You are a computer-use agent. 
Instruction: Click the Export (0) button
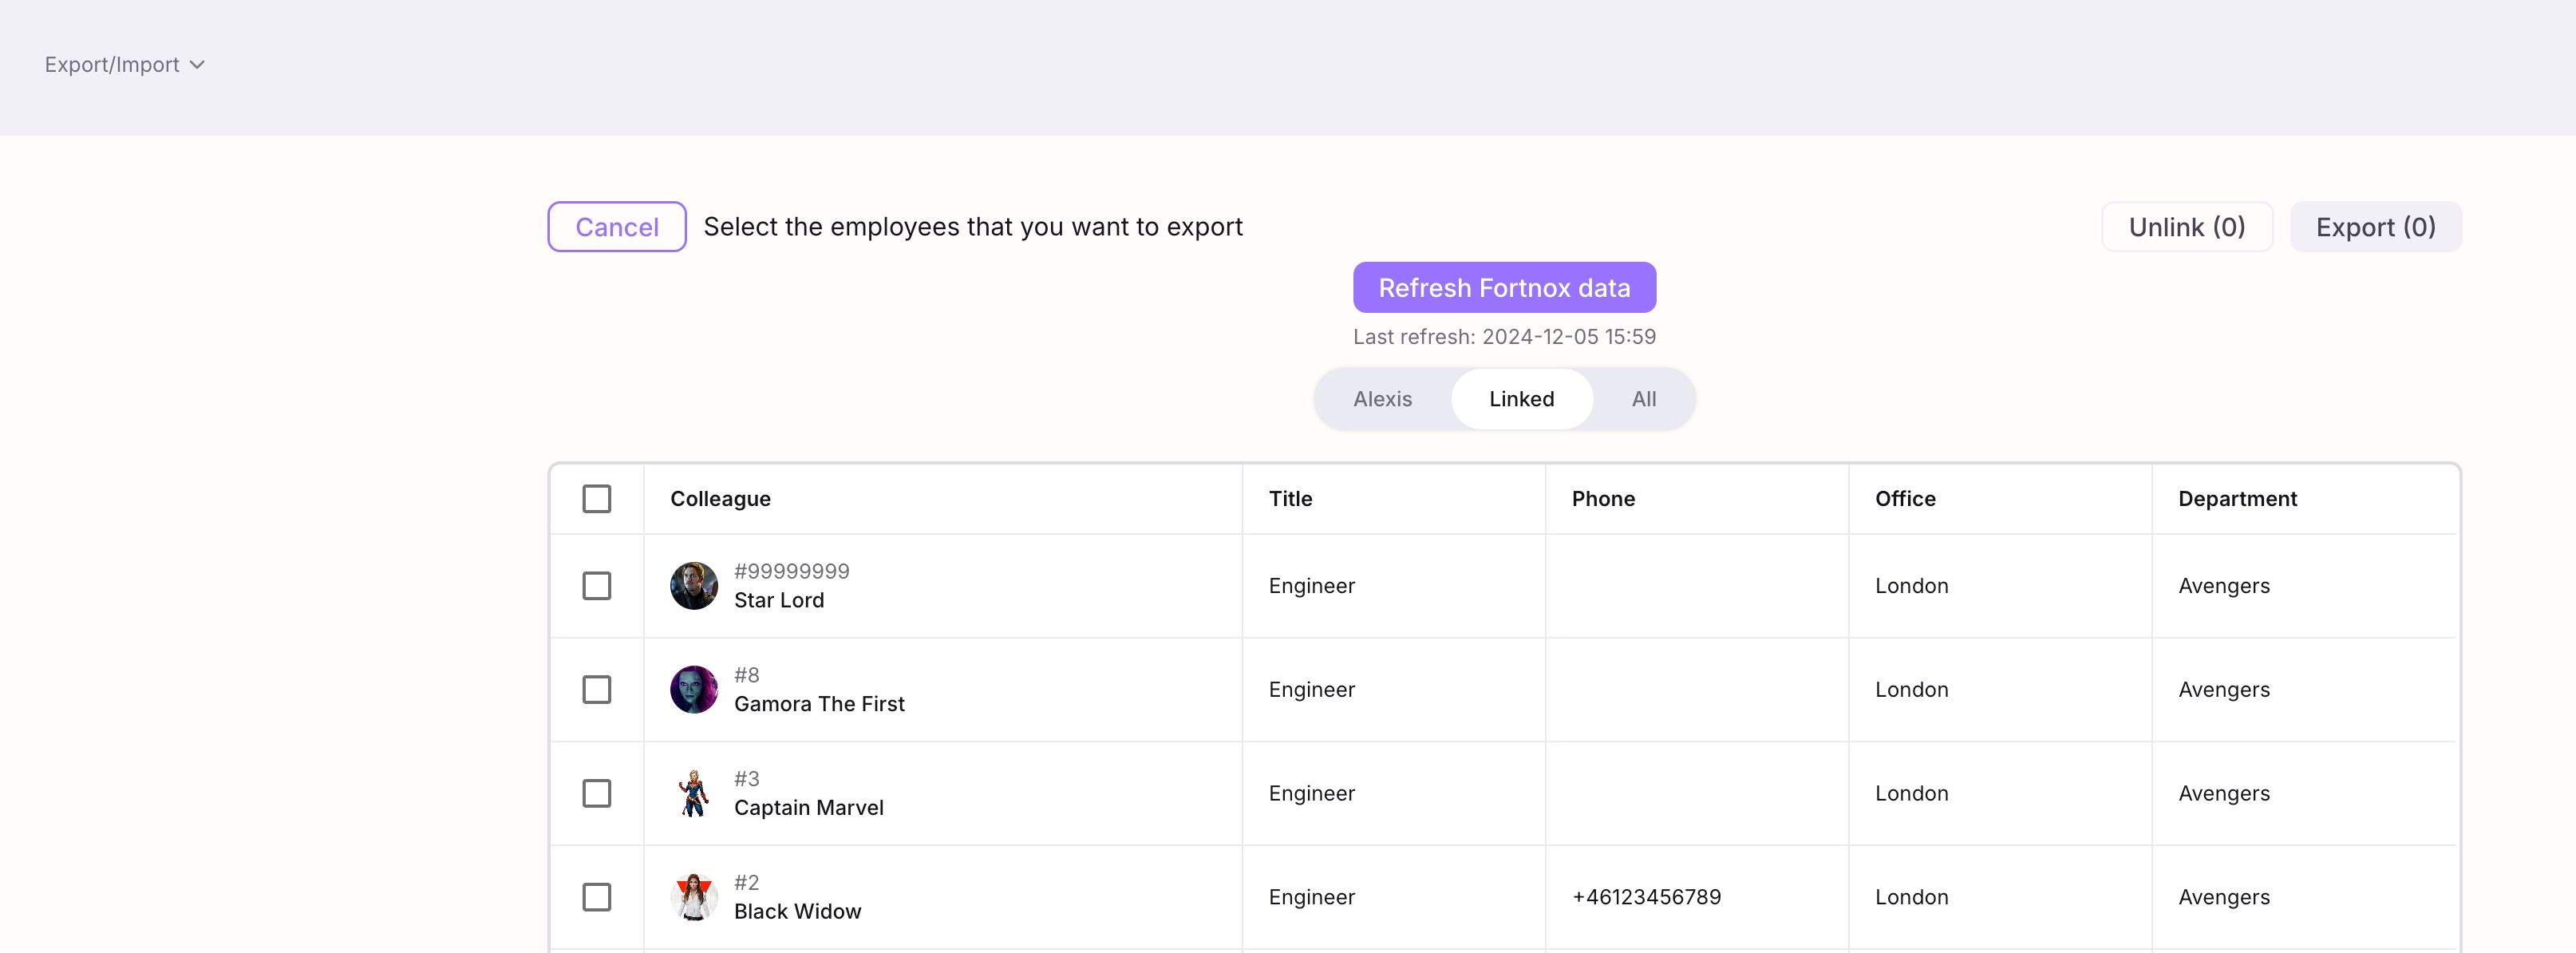click(2375, 227)
